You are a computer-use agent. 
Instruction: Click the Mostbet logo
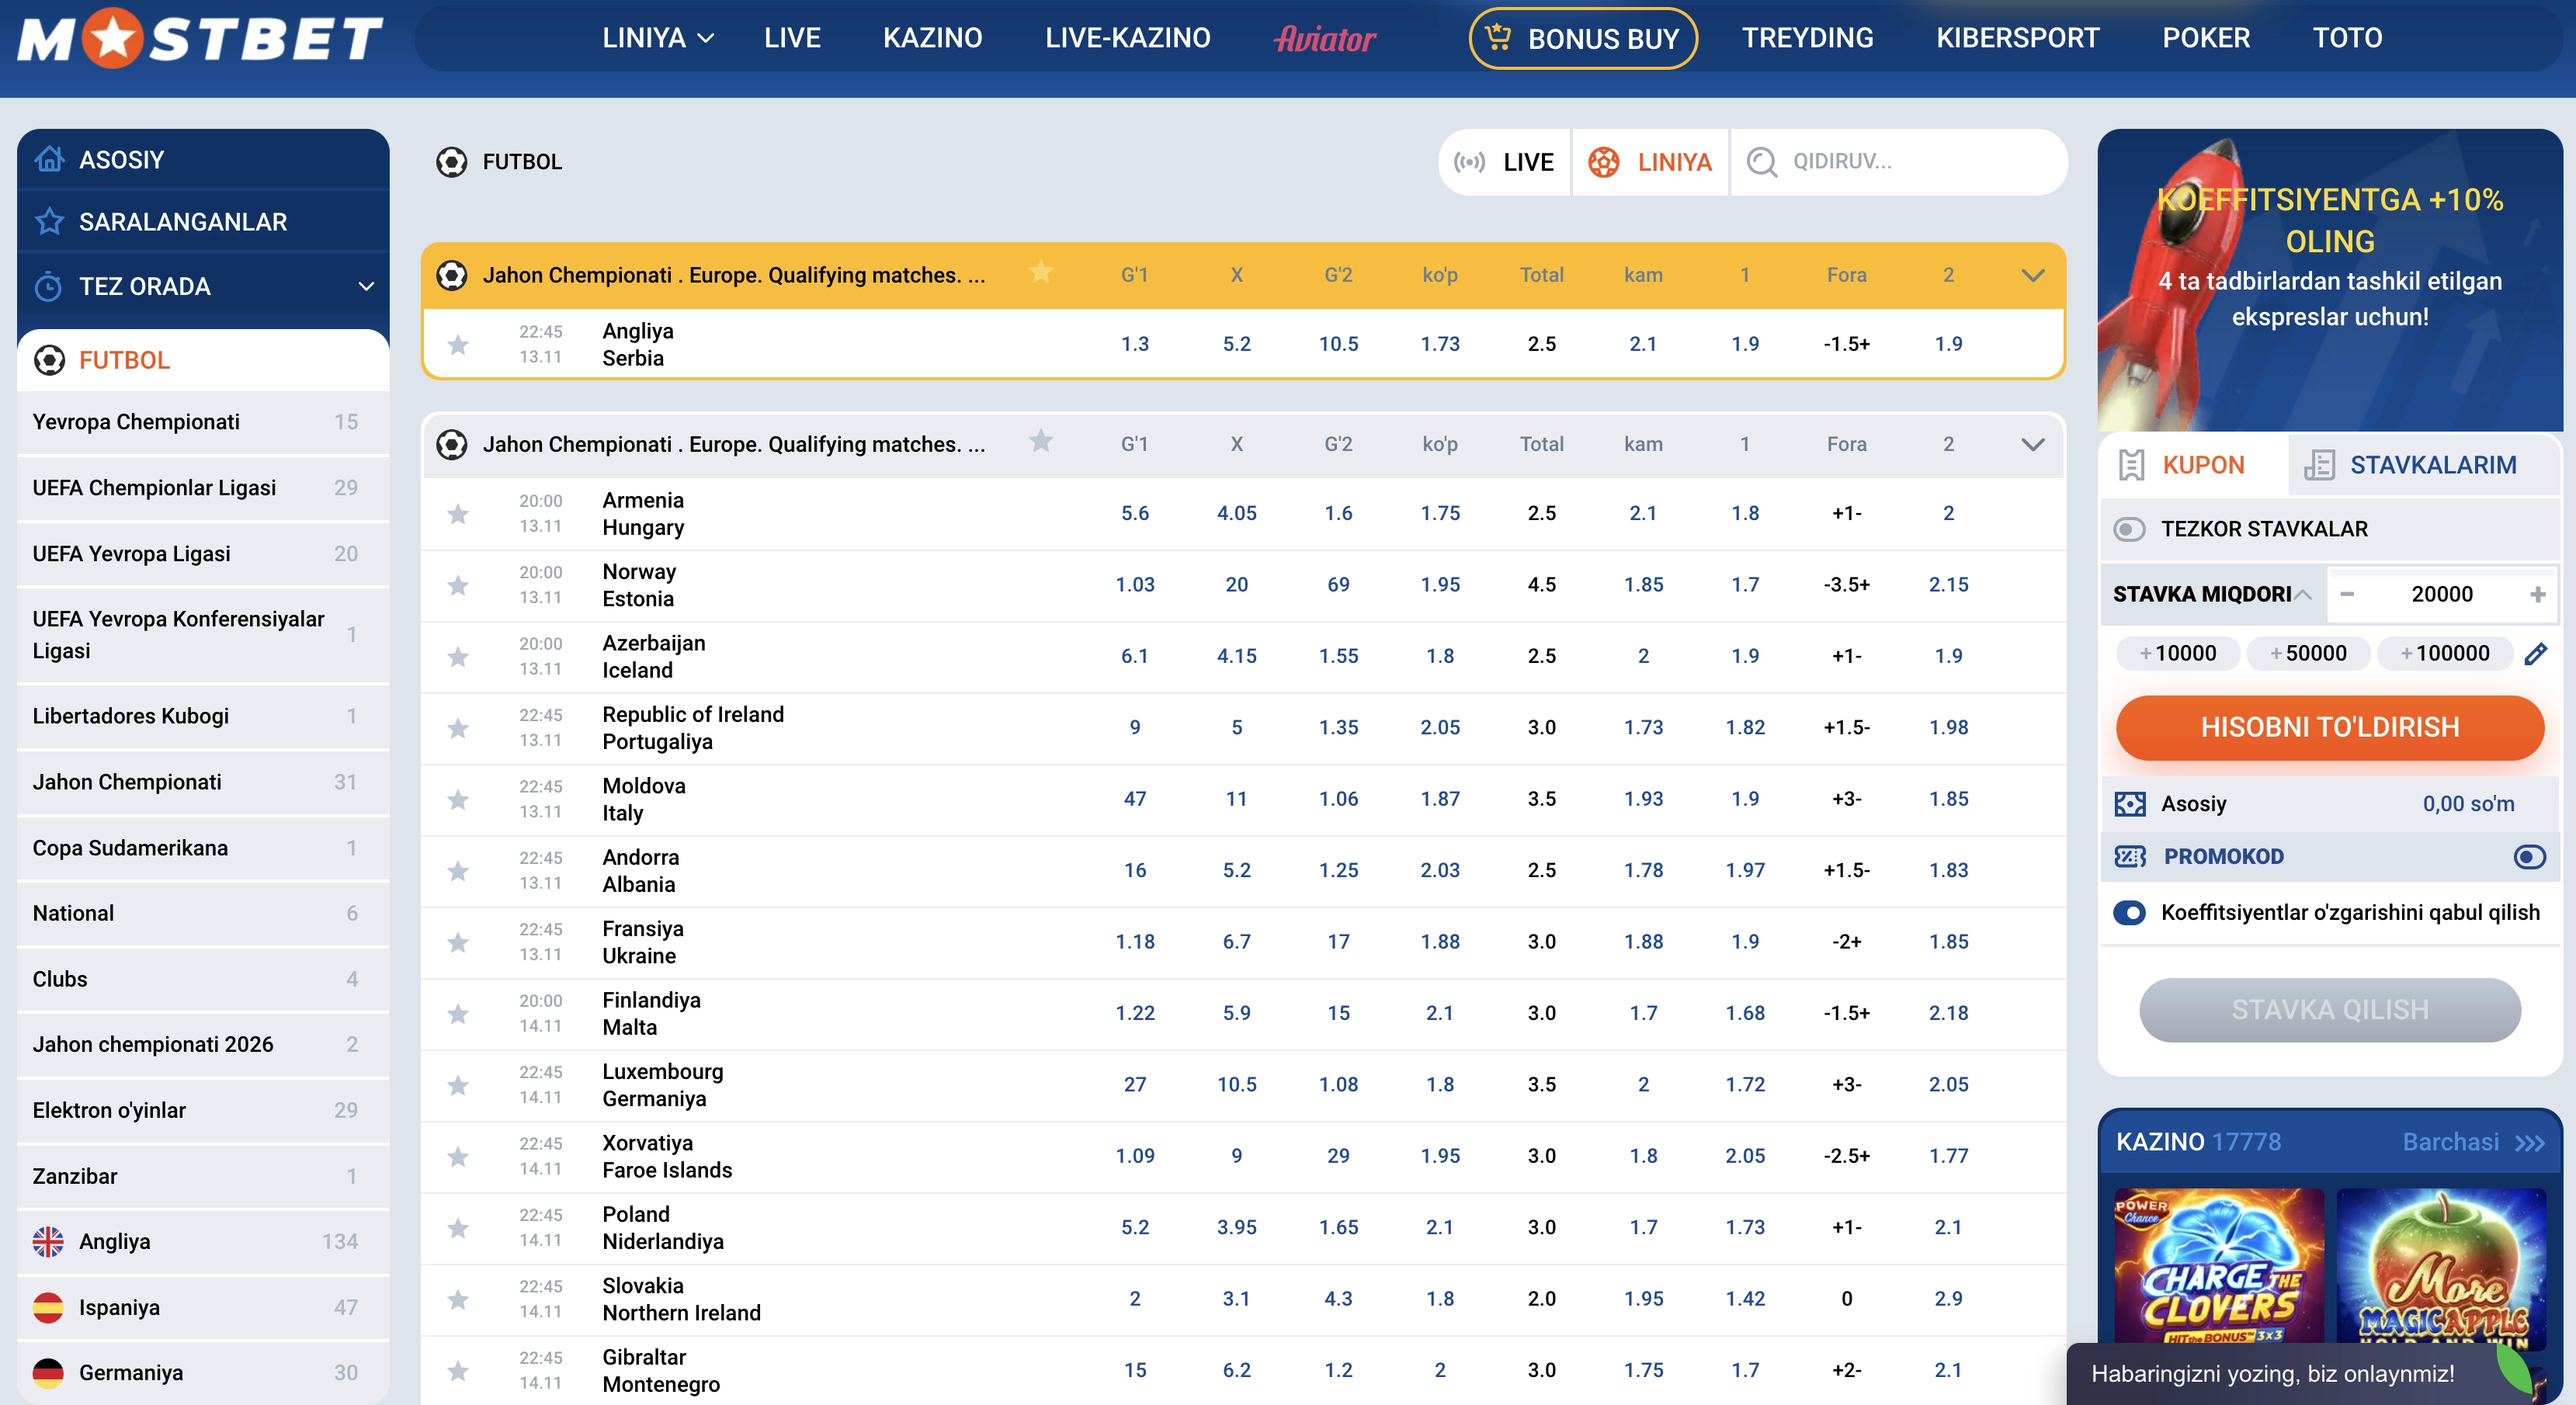200,38
